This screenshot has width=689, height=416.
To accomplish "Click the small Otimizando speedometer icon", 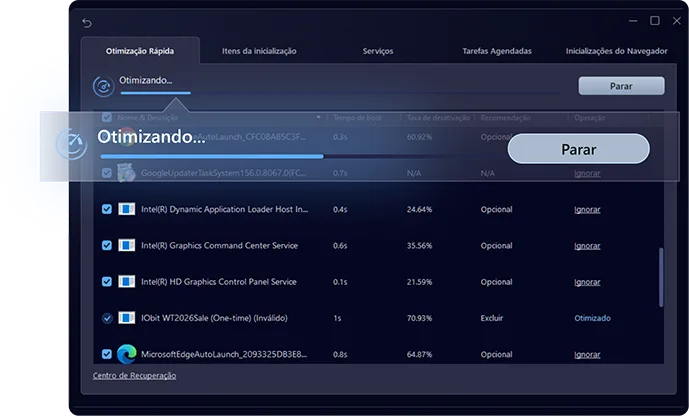I will tap(104, 87).
